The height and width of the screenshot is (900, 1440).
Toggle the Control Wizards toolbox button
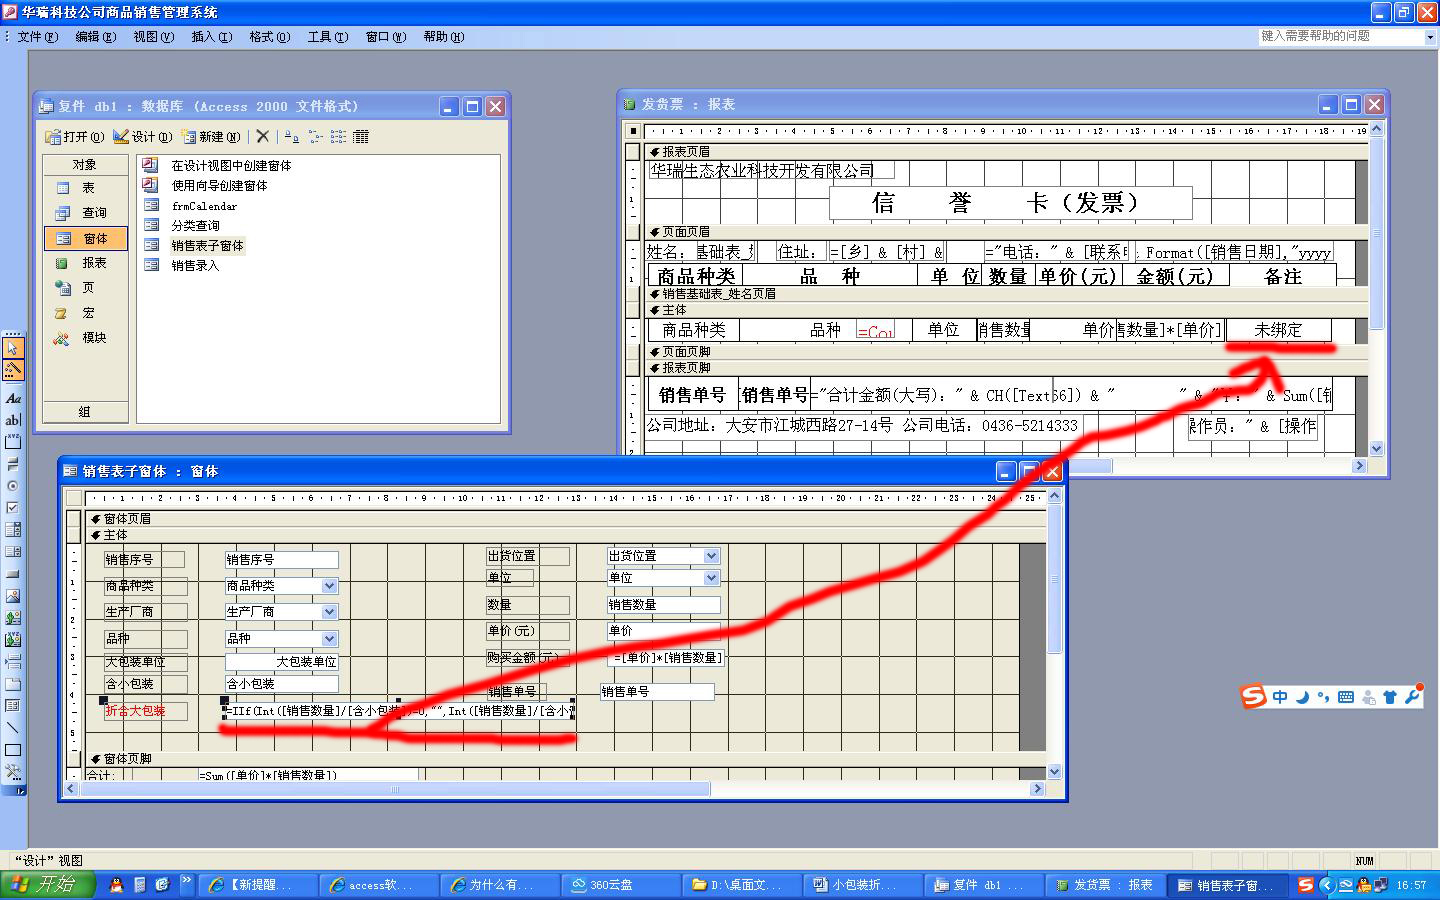pyautogui.click(x=13, y=370)
